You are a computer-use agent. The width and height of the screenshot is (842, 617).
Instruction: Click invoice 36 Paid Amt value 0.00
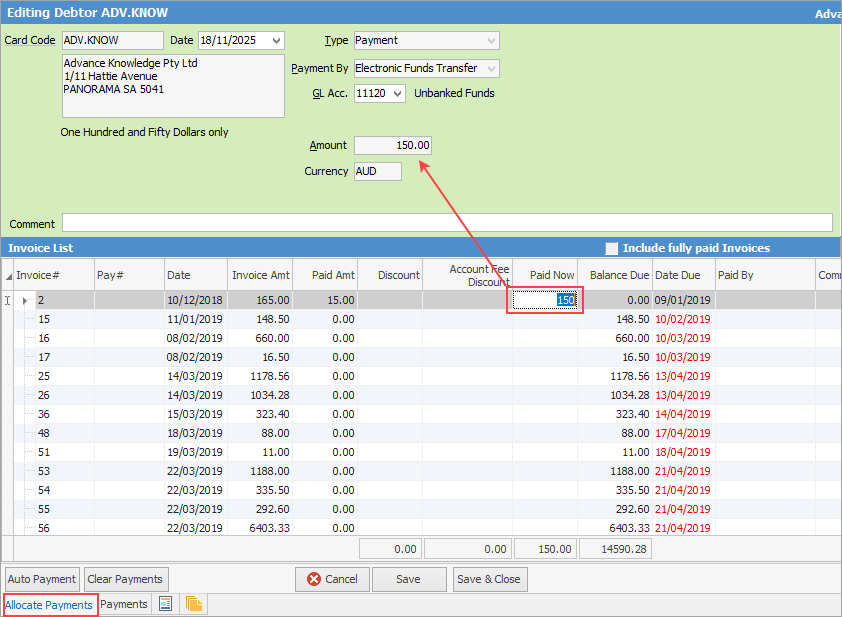343,415
